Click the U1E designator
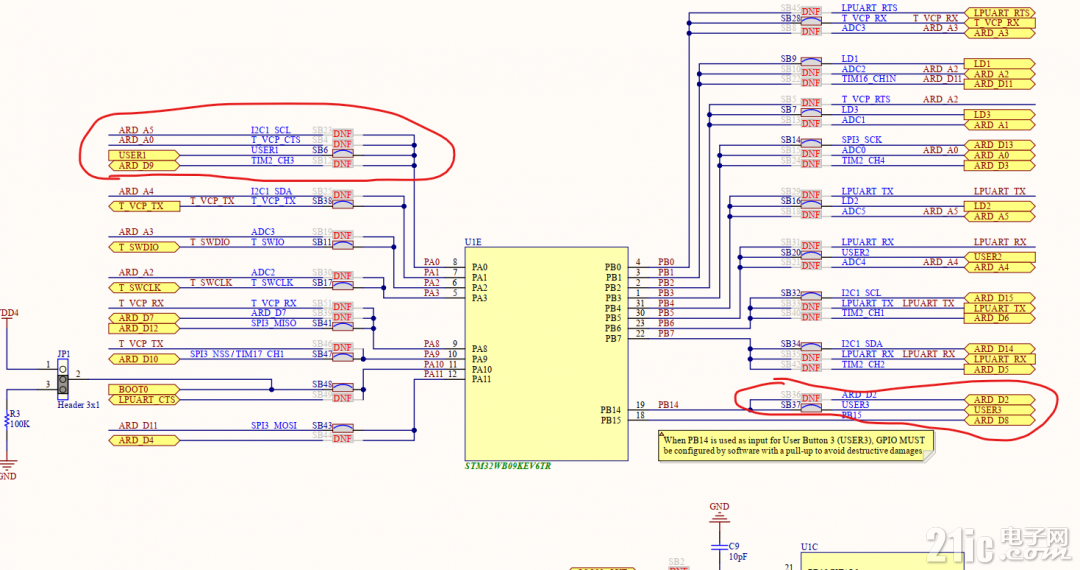The image size is (1080, 570). click(473, 242)
